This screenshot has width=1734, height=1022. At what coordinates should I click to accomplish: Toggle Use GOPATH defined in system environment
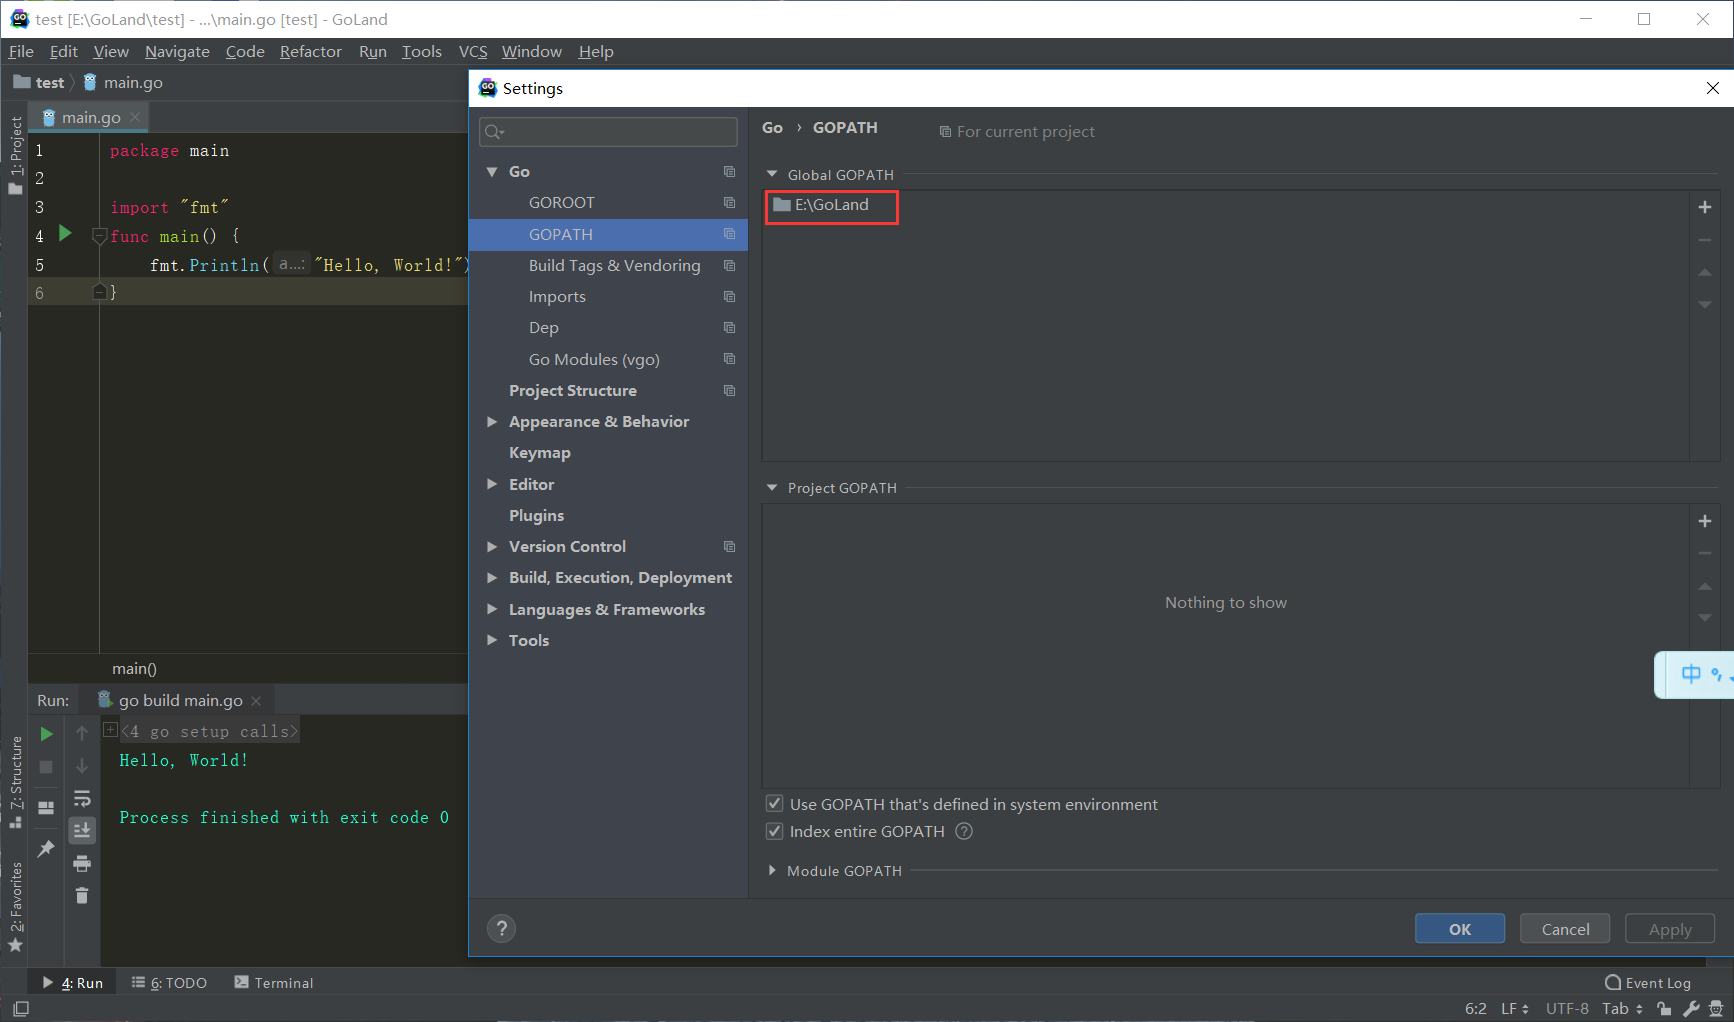(774, 804)
